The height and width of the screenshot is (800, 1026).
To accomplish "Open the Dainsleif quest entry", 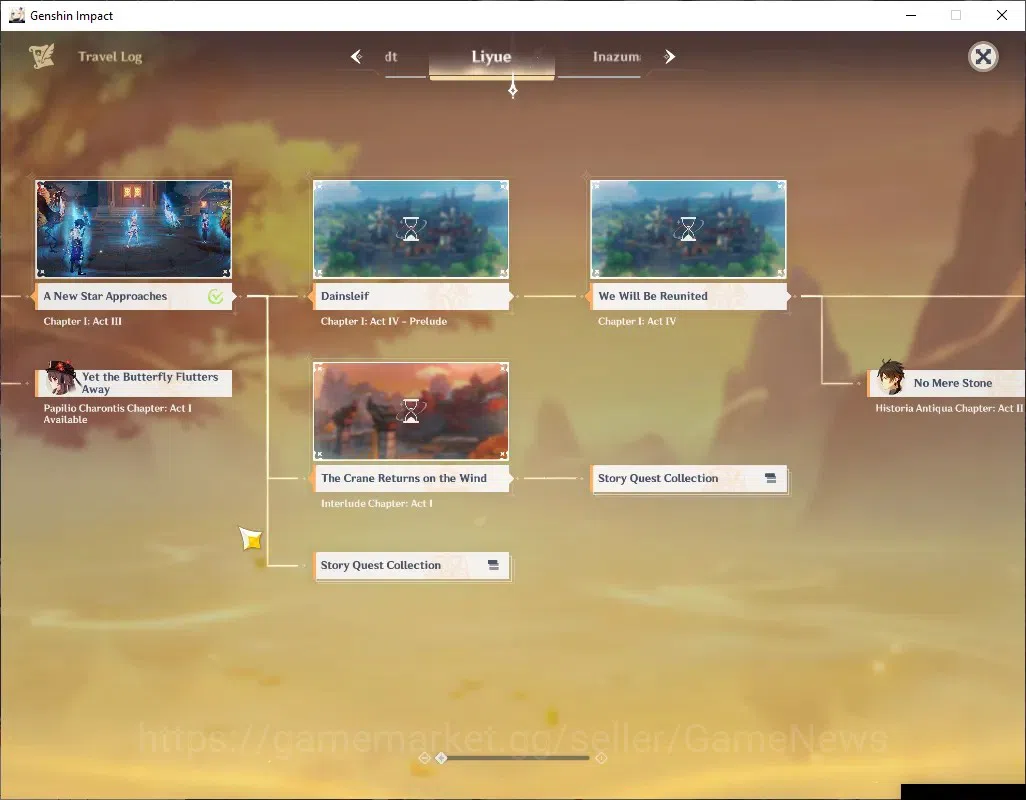I will click(x=411, y=296).
